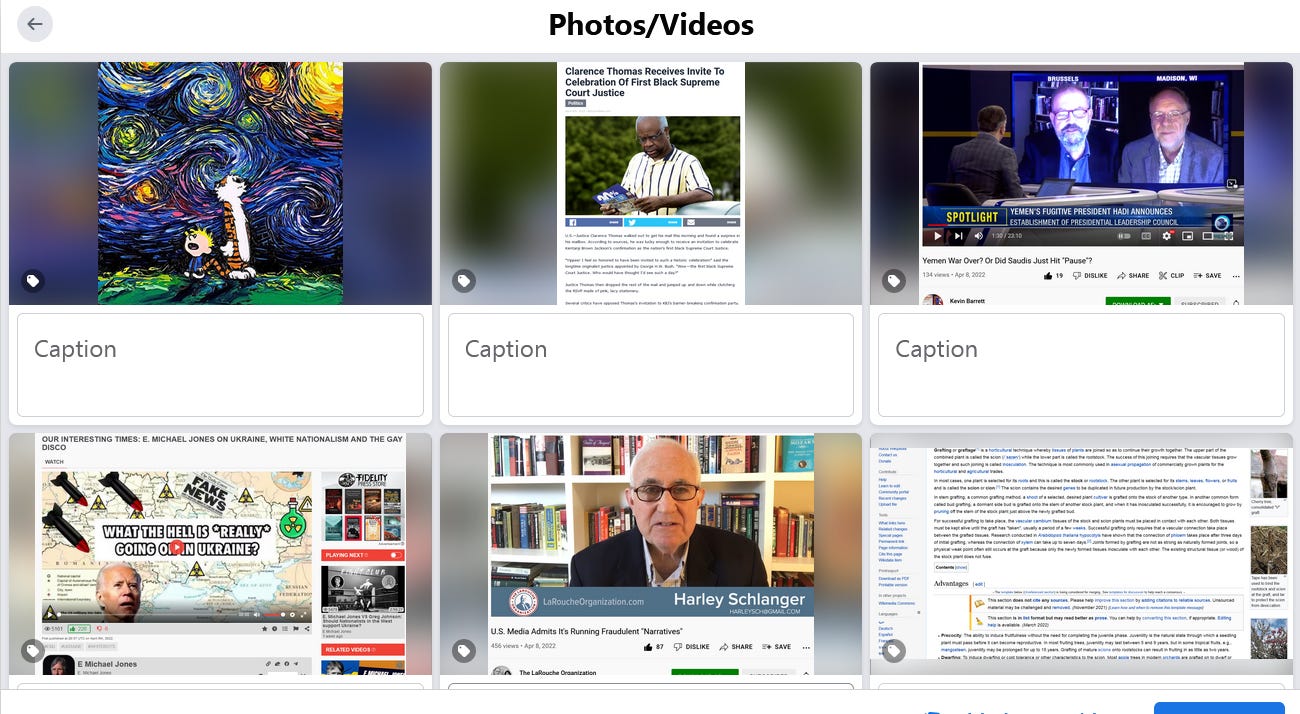Add caption under Clarence Thomas article photo
This screenshot has height=714, width=1300.
(x=651, y=365)
